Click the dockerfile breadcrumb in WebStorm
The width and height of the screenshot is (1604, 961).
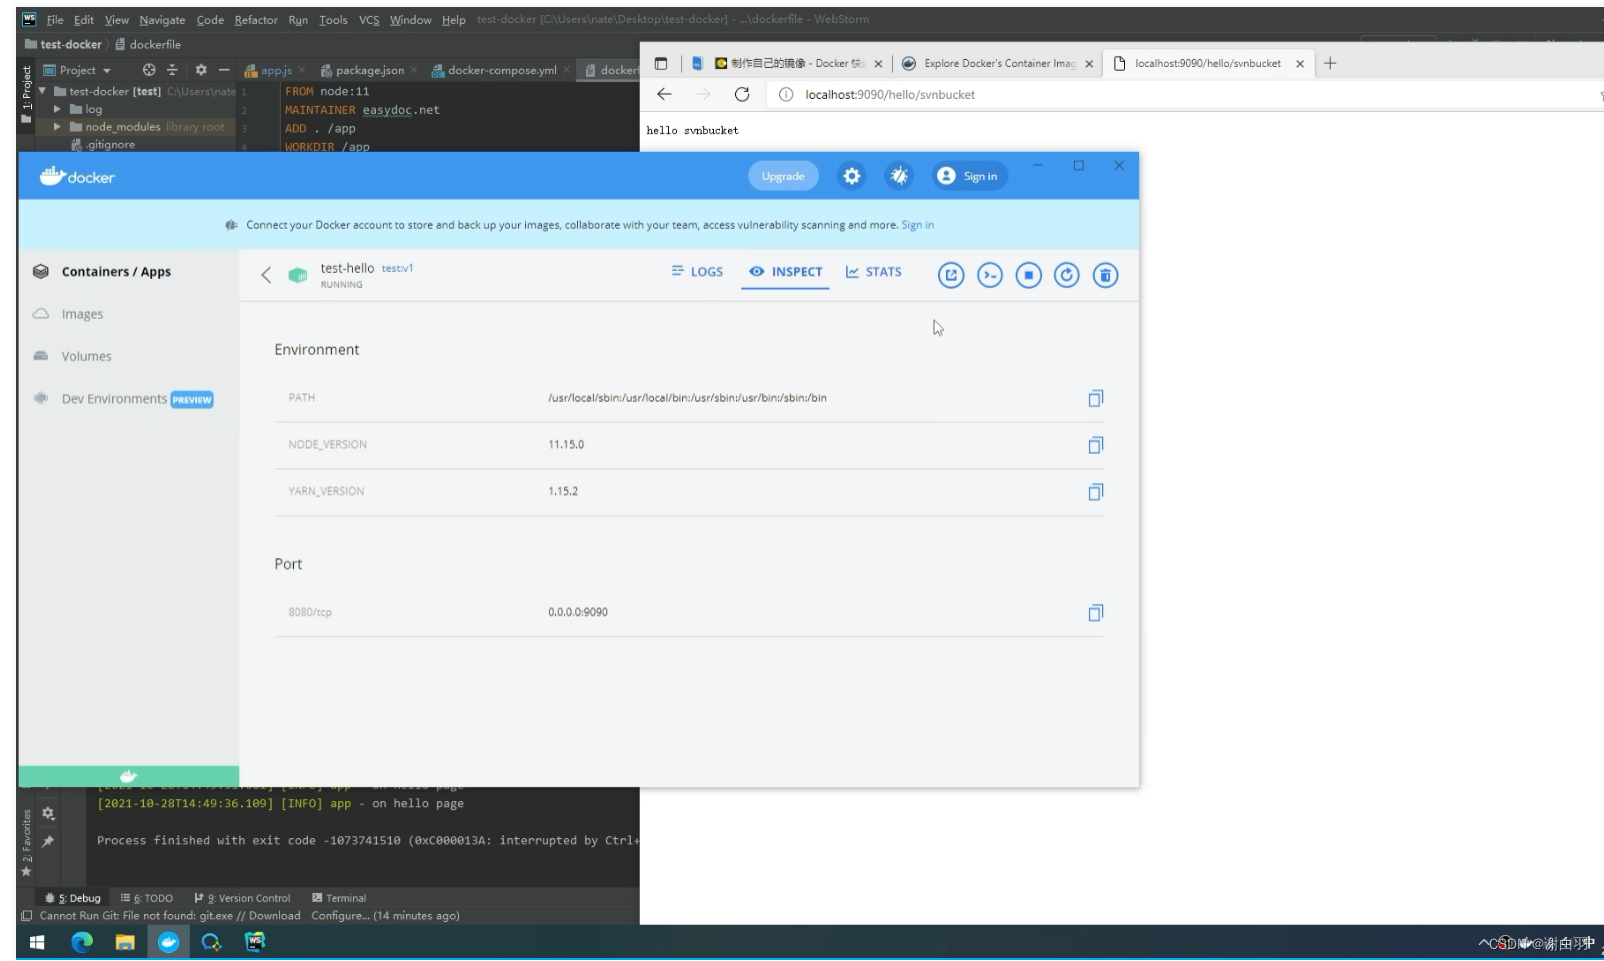point(148,44)
